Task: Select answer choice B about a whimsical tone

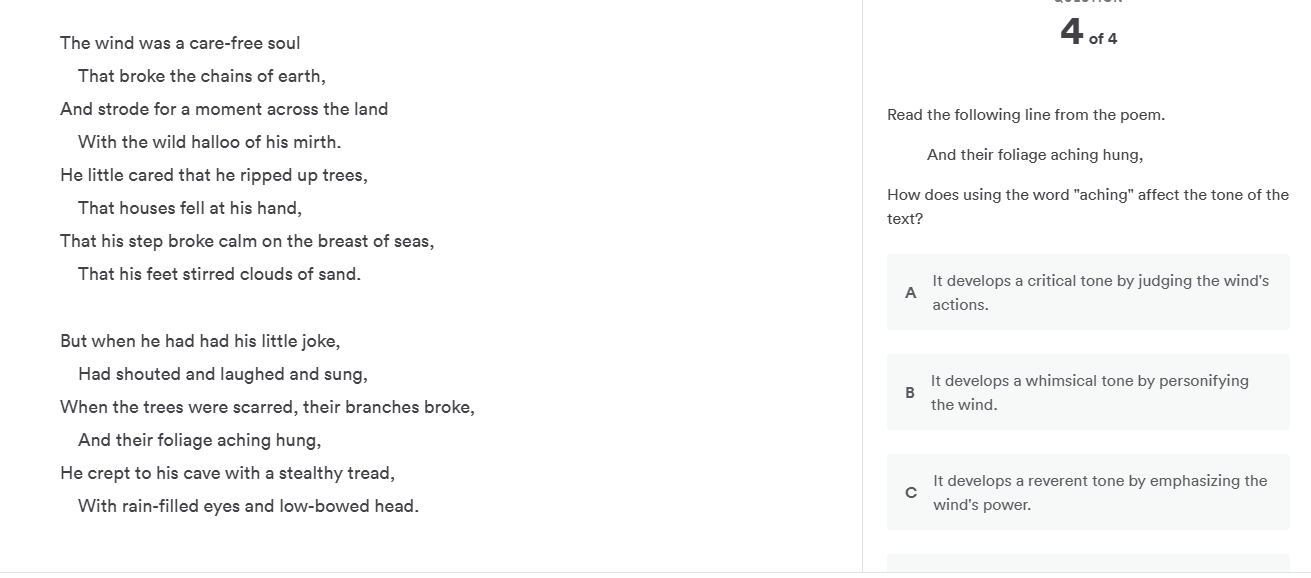Action: click(1088, 392)
